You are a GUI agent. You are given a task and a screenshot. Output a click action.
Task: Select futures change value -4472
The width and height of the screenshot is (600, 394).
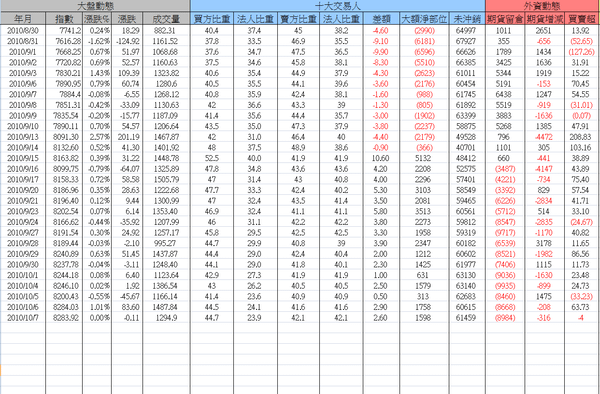point(544,137)
